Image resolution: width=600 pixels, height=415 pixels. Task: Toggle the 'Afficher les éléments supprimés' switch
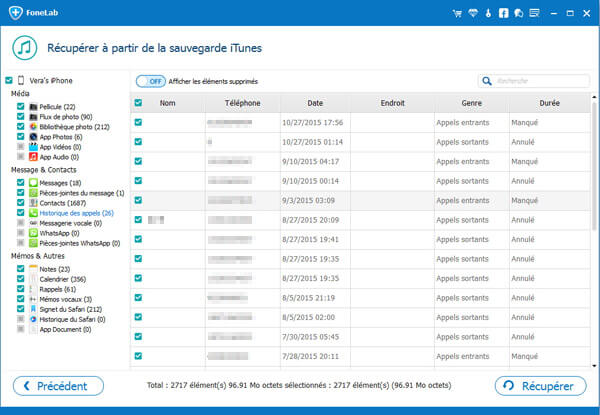150,81
